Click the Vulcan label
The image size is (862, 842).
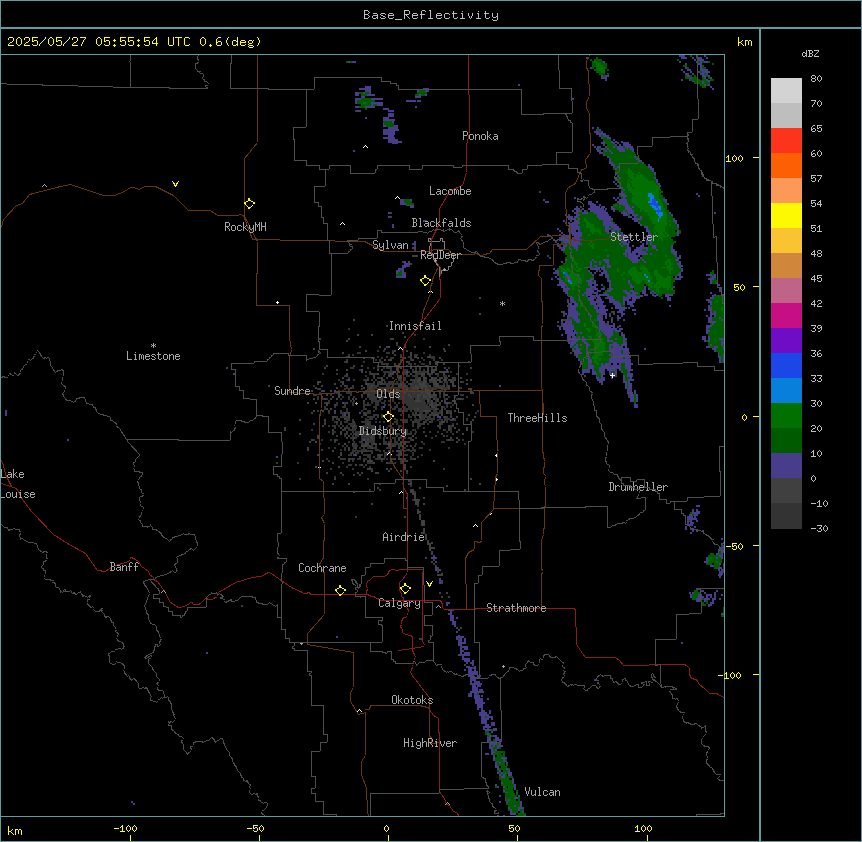click(x=543, y=792)
